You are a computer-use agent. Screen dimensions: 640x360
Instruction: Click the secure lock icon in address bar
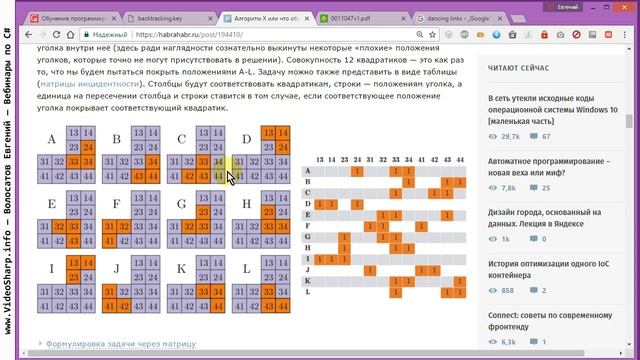click(86, 35)
